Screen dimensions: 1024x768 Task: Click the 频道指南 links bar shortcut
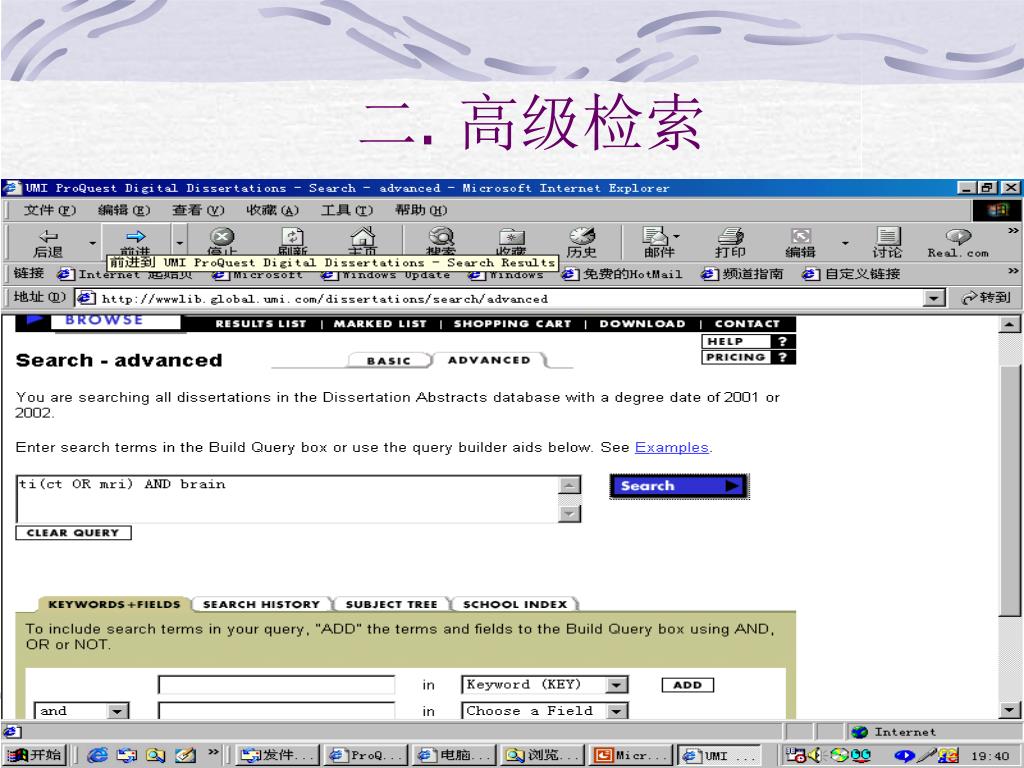click(743, 274)
